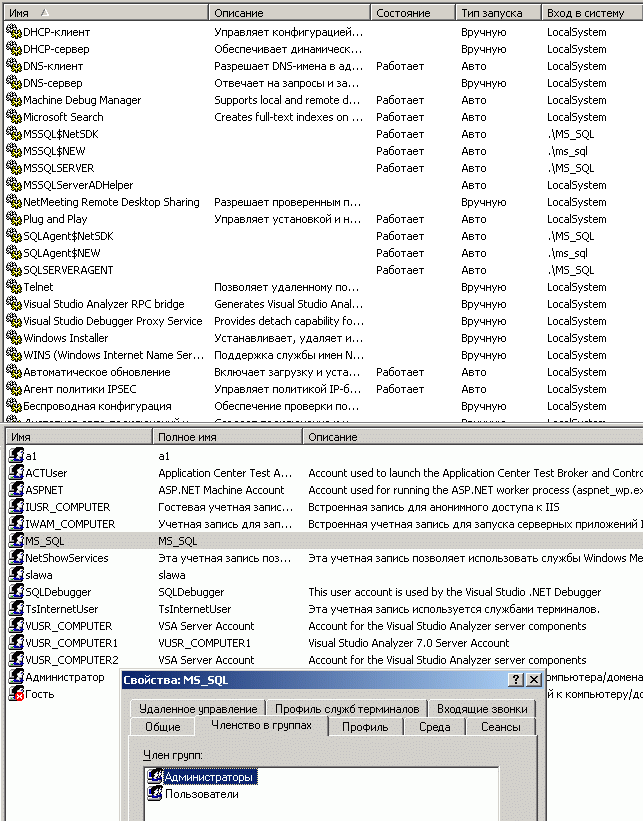Sort services by Вход в систему header

[x=592, y=13]
